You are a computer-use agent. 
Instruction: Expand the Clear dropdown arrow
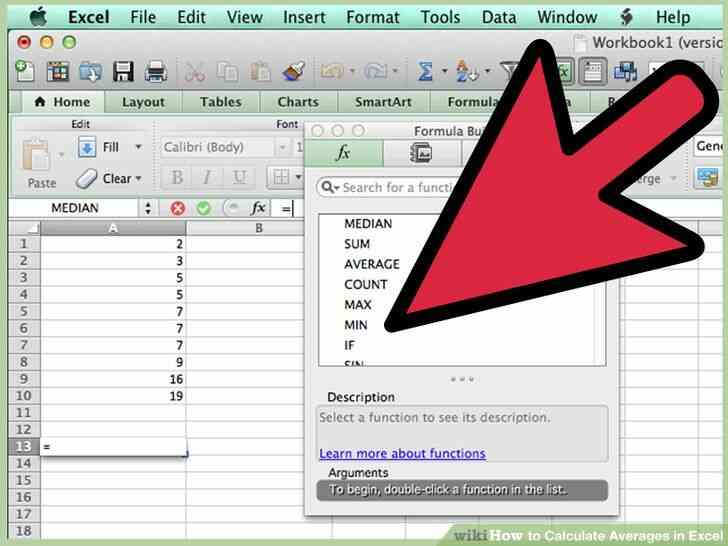pos(138,178)
